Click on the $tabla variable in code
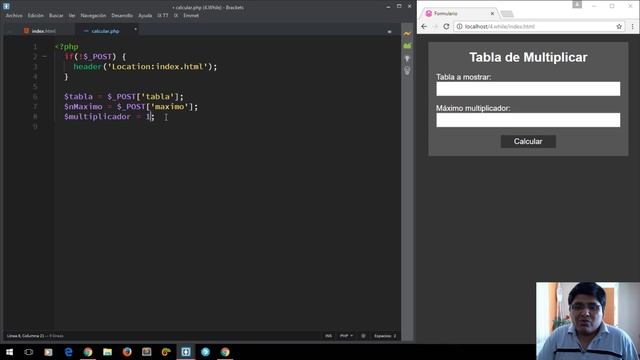640x360 pixels. pyautogui.click(x=78, y=97)
